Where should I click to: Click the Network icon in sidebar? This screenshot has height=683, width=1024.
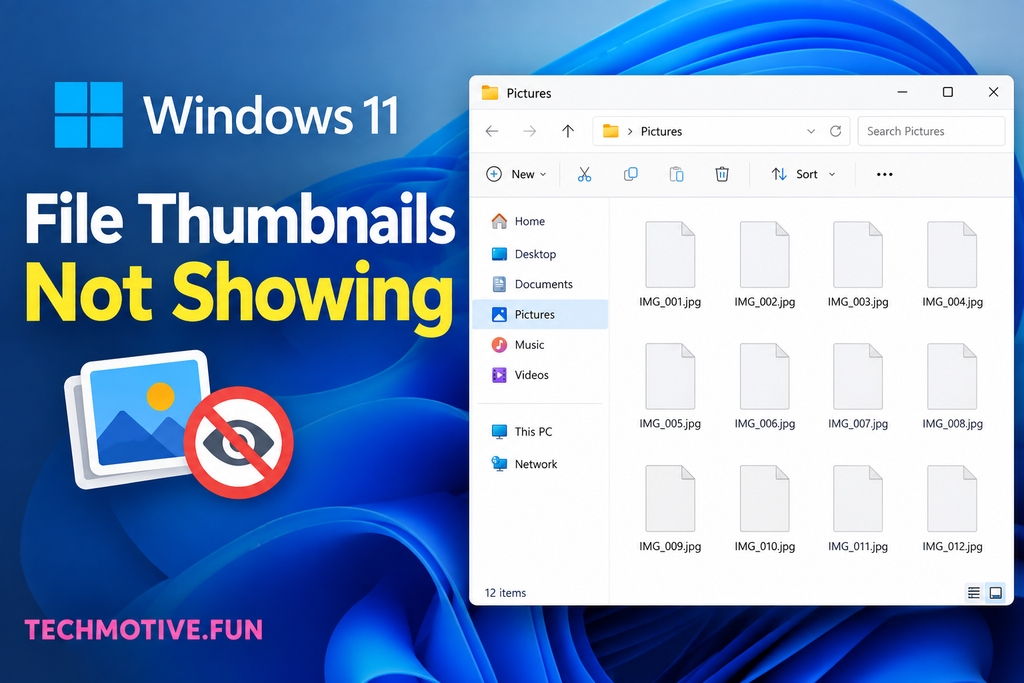pyautogui.click(x=499, y=464)
